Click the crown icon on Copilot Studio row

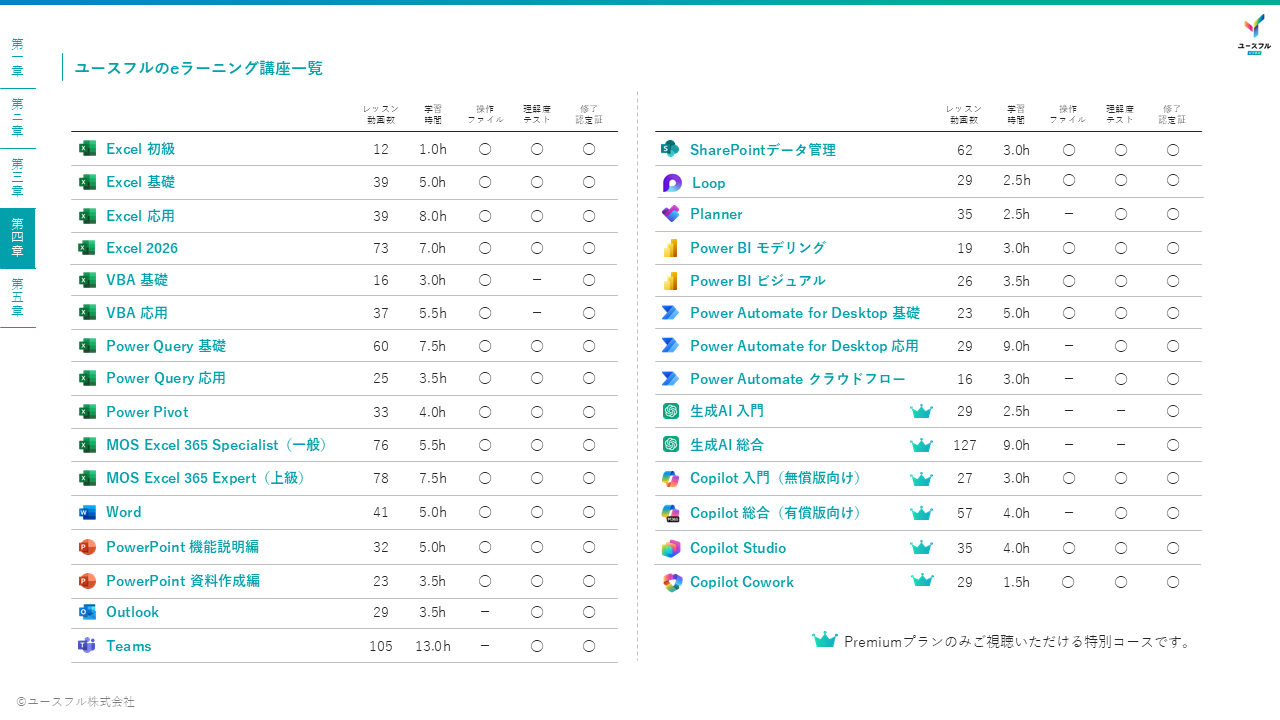tap(922, 547)
